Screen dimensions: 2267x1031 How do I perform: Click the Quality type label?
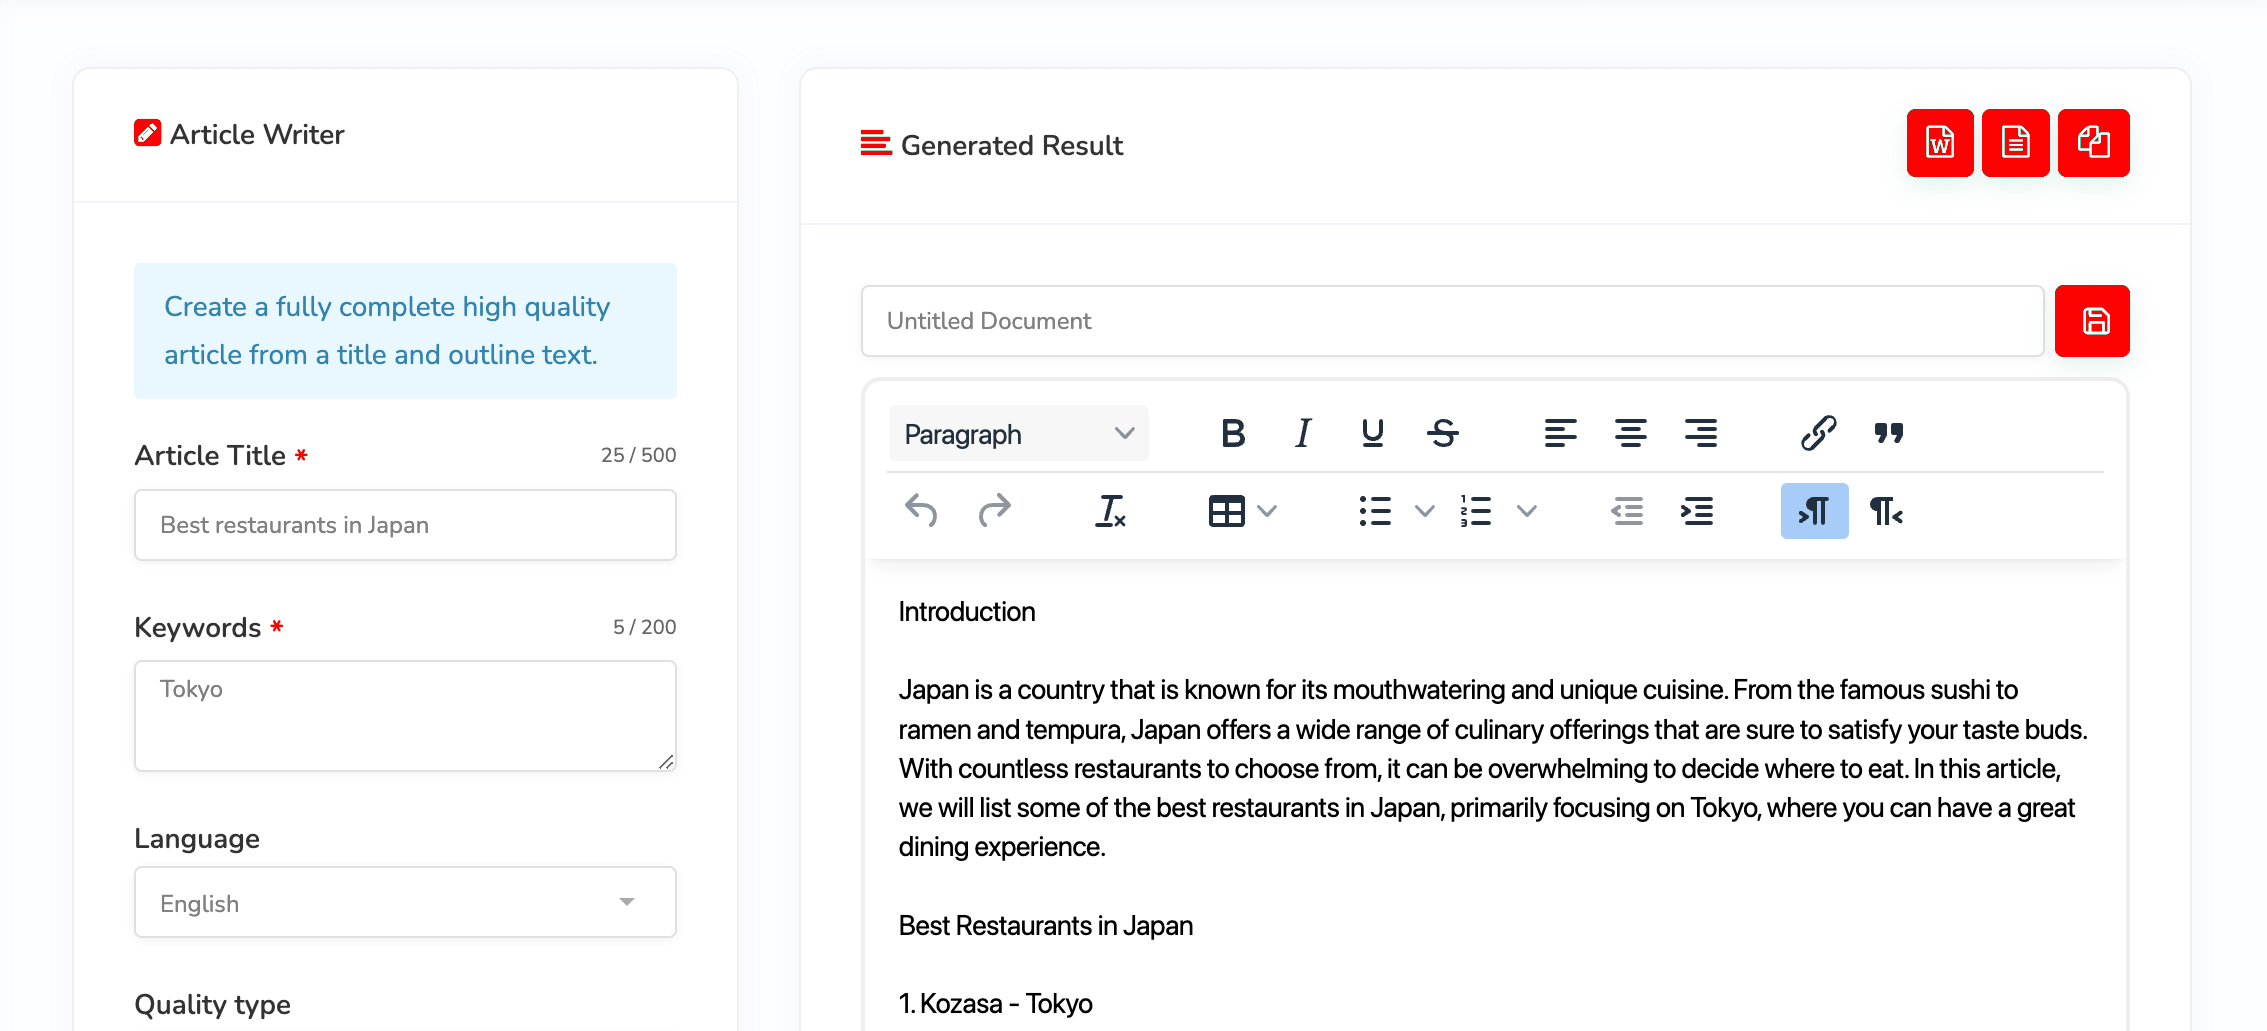212,1004
